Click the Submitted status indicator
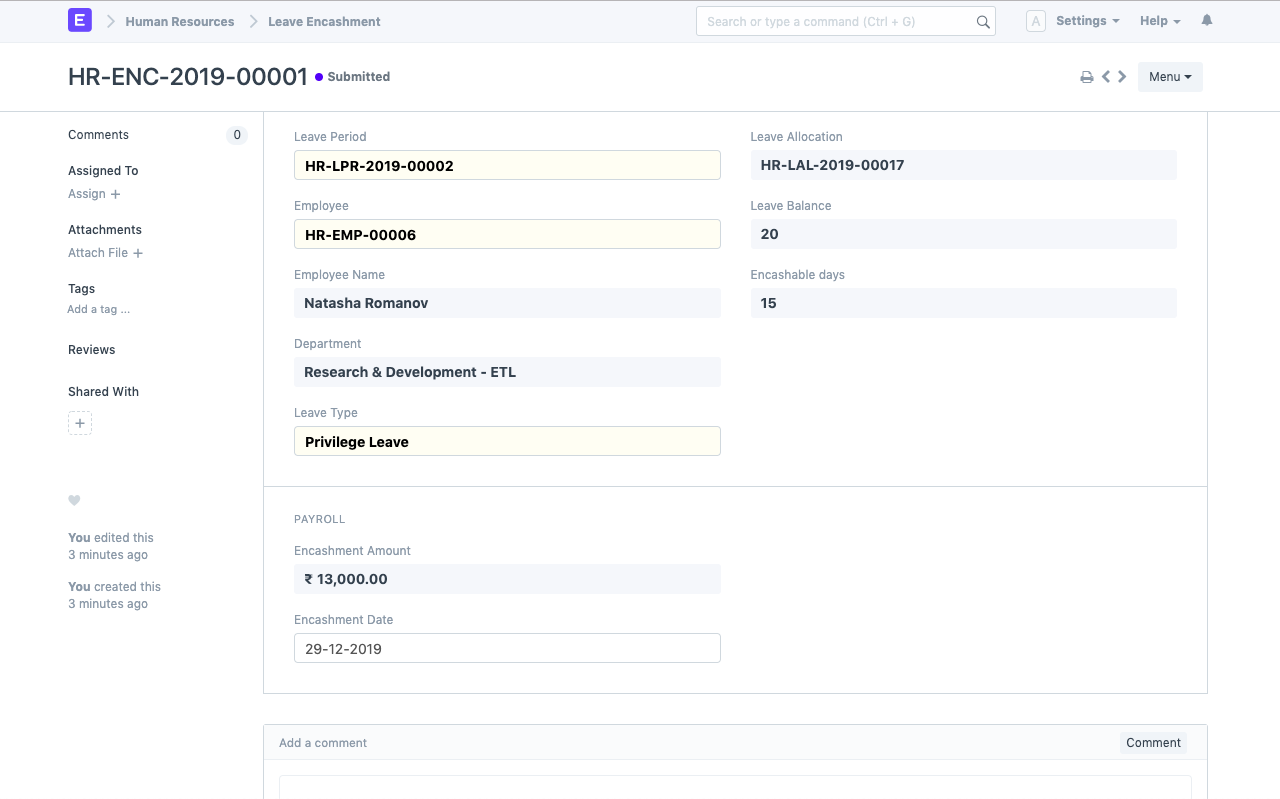Screen dimensions: 1280x799 353,77
